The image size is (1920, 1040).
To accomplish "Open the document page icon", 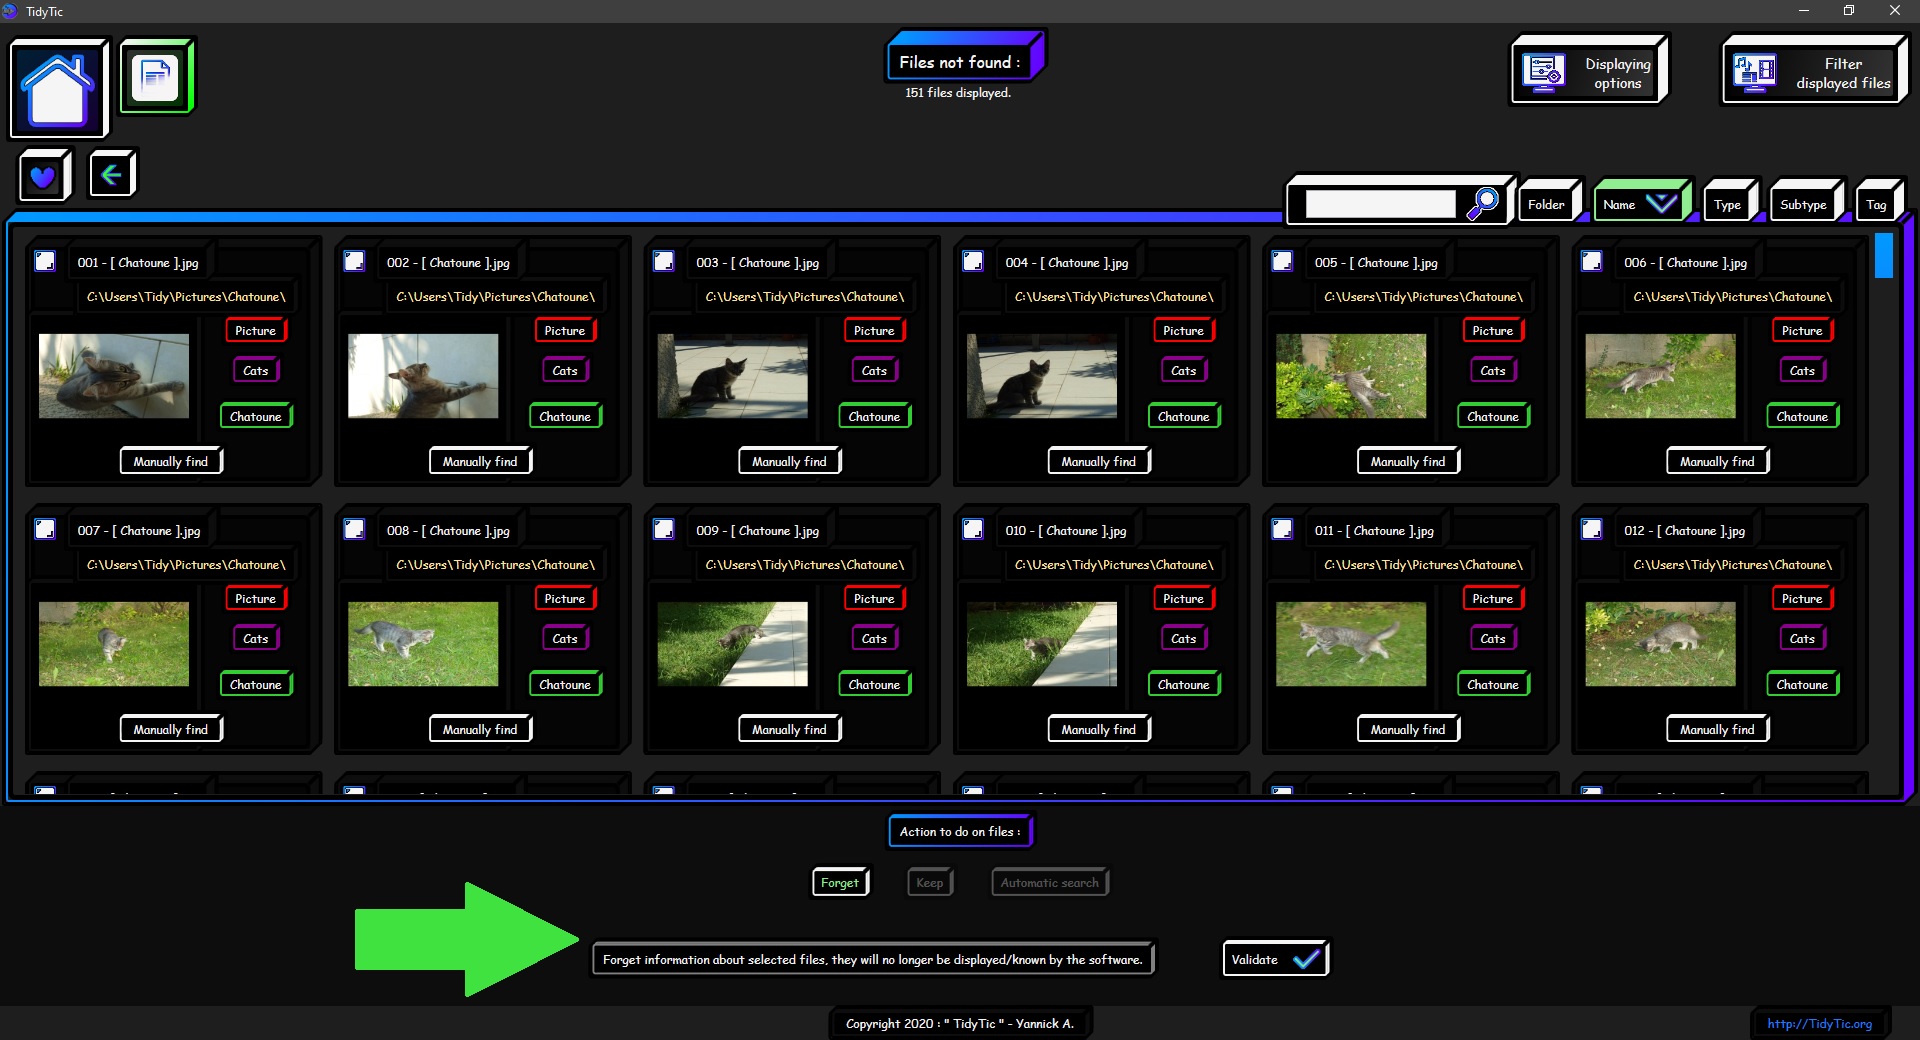I will click(156, 77).
